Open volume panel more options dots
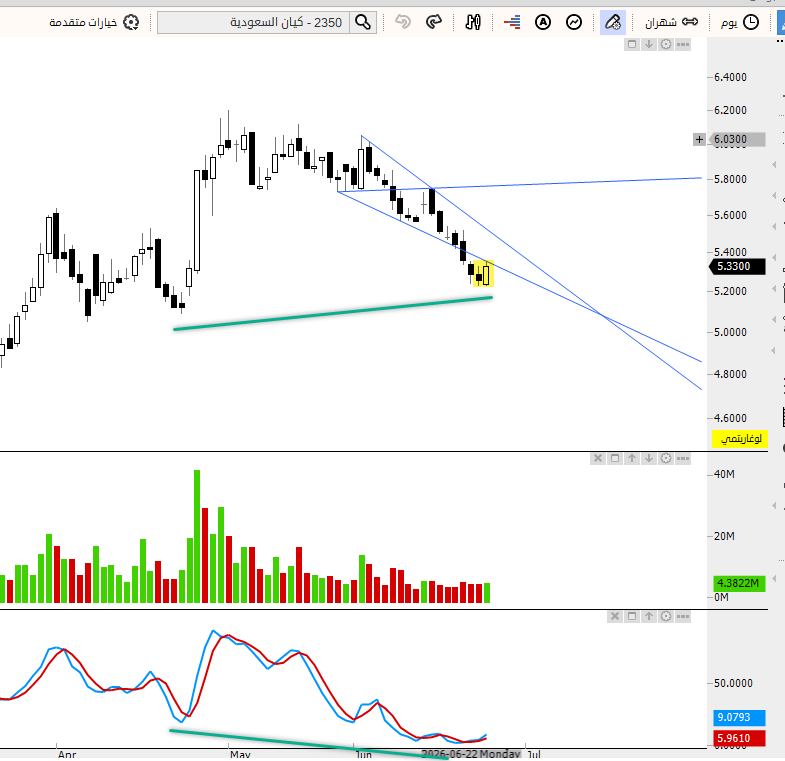Image resolution: width=785 pixels, height=761 pixels. 683,458
